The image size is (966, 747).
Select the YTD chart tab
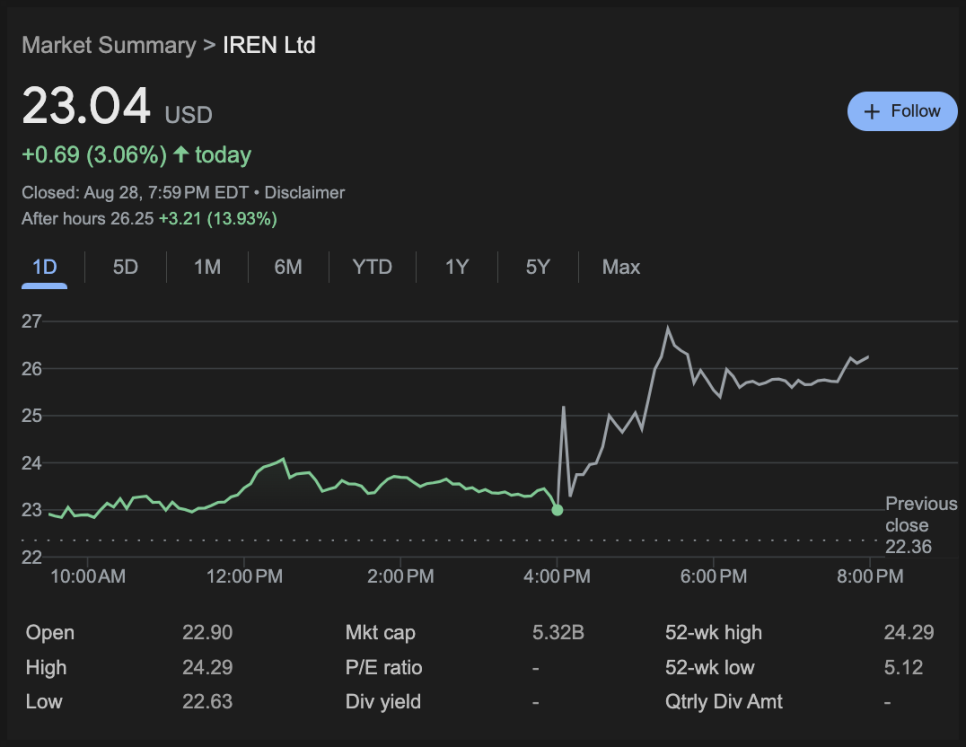(x=372, y=267)
